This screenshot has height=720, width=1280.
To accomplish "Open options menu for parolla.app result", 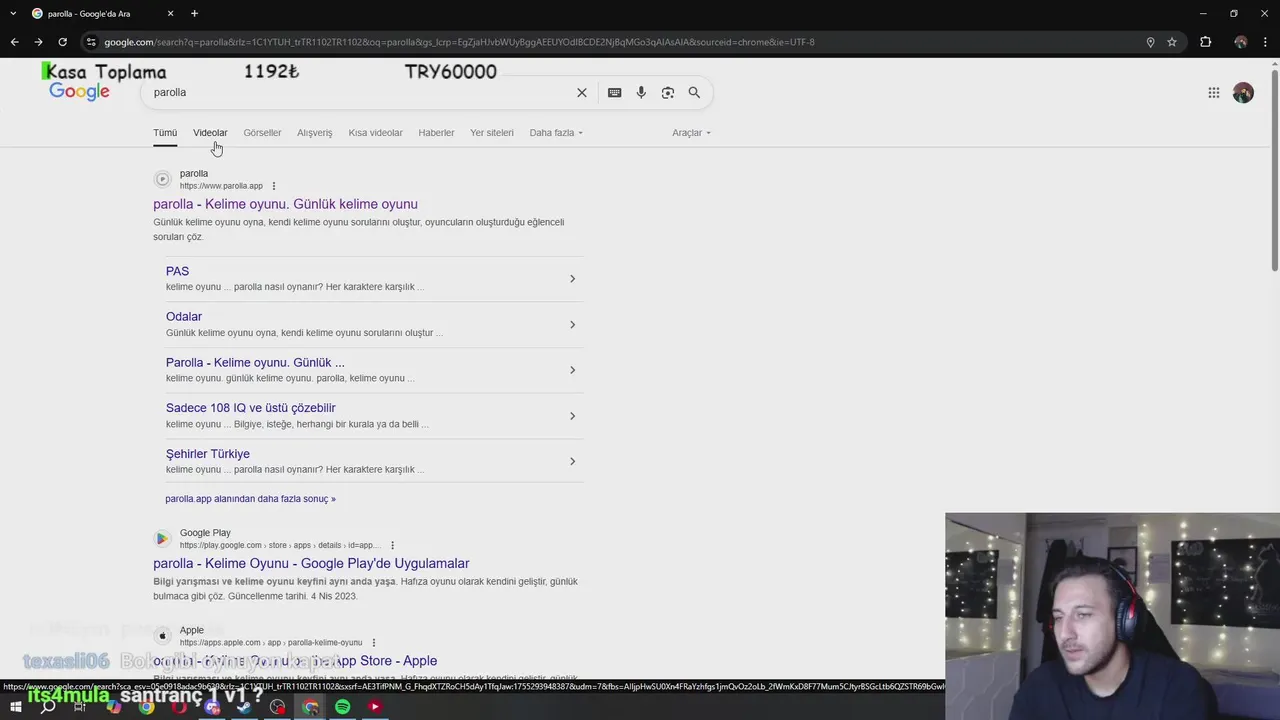I will (x=274, y=186).
